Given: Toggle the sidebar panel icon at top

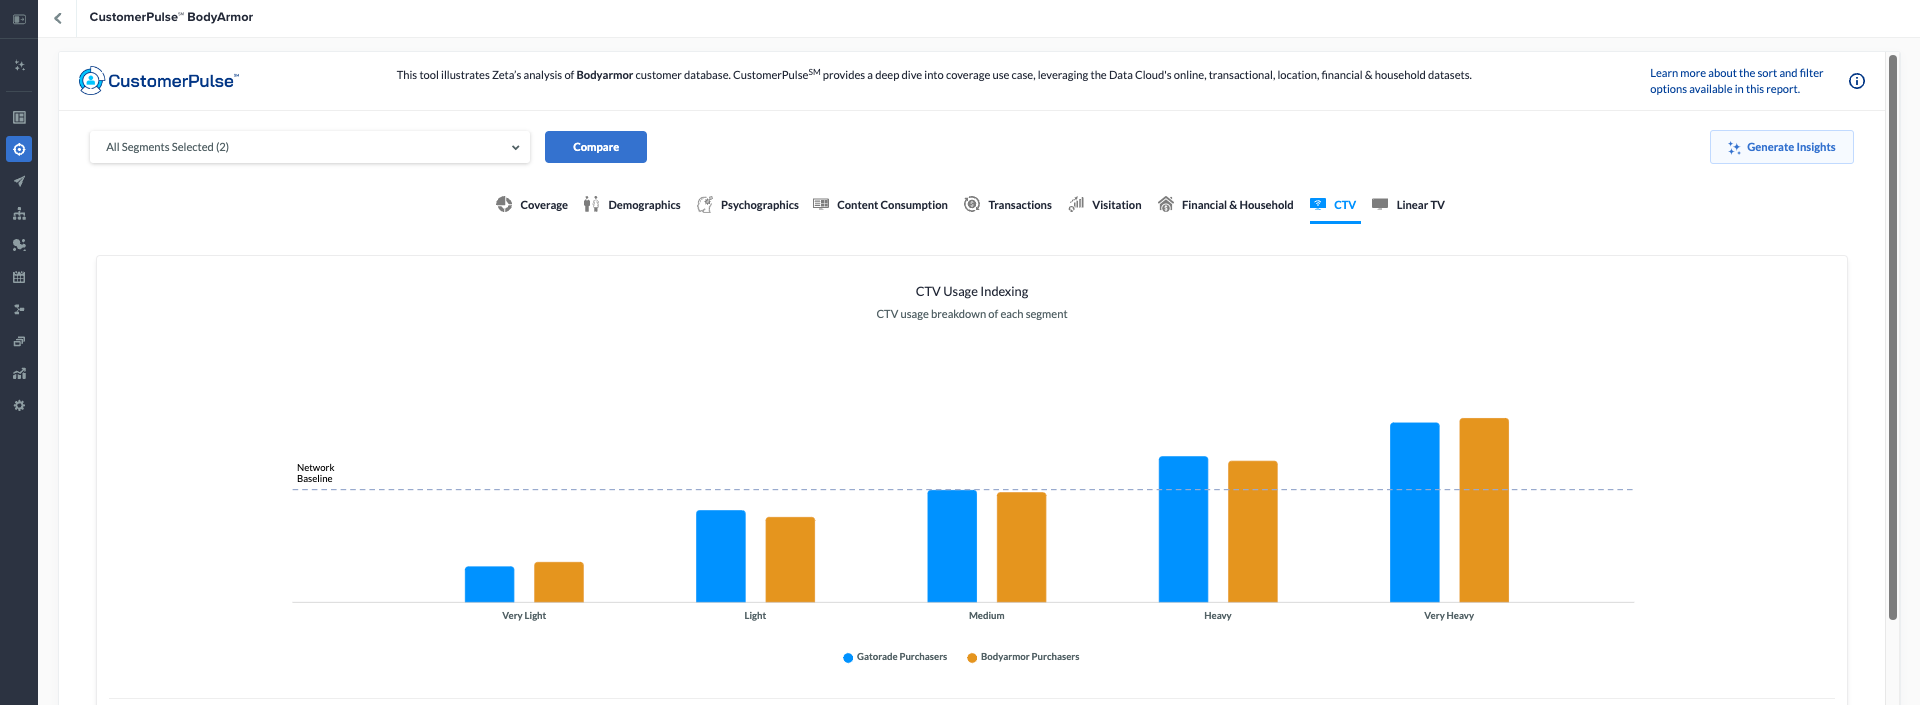Looking at the screenshot, I should pos(19,19).
